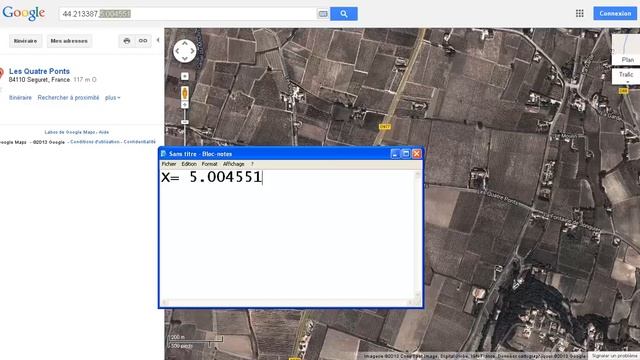Click the Mes adresses button
This screenshot has height=360, width=640.
click(69, 41)
